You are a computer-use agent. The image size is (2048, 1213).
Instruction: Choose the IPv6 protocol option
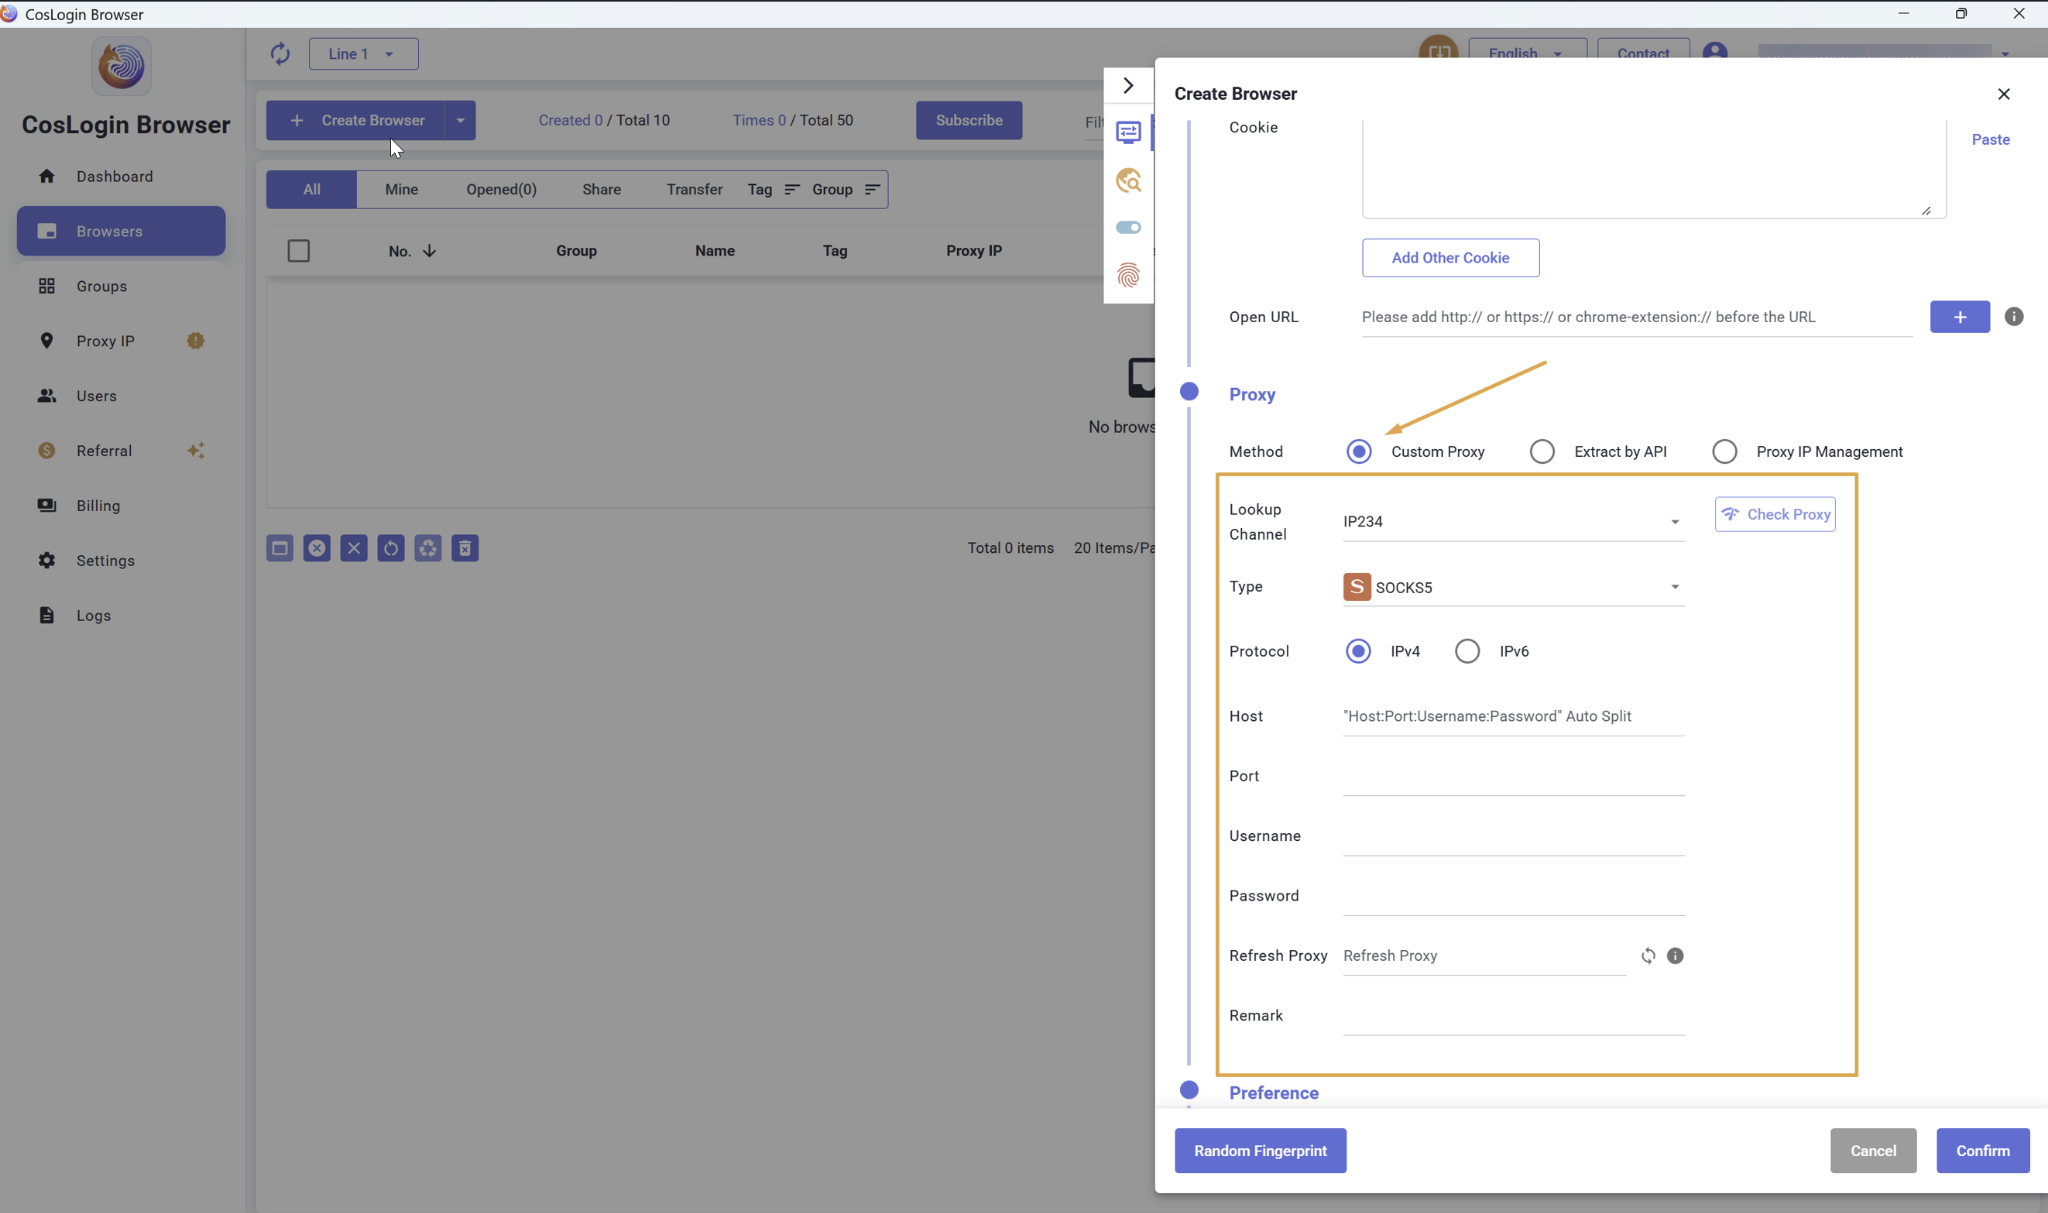(x=1467, y=652)
